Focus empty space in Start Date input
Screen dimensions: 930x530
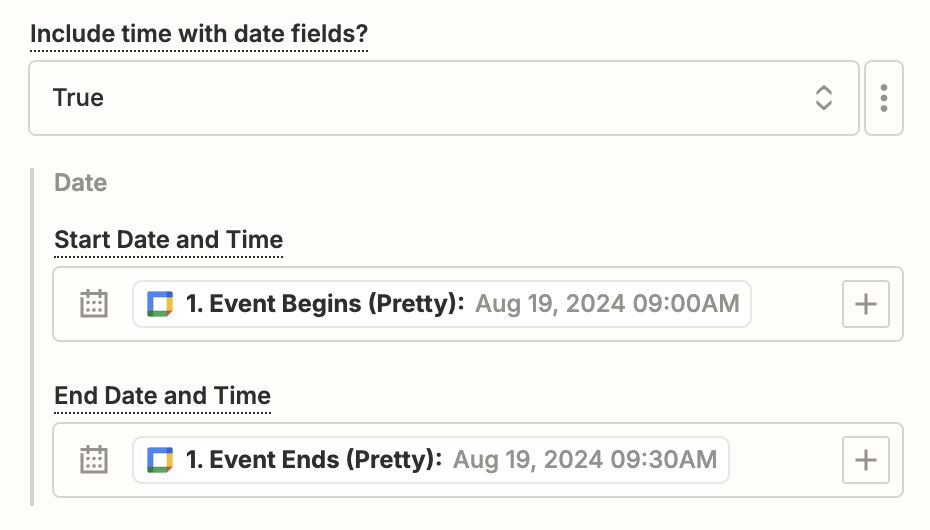(x=795, y=304)
